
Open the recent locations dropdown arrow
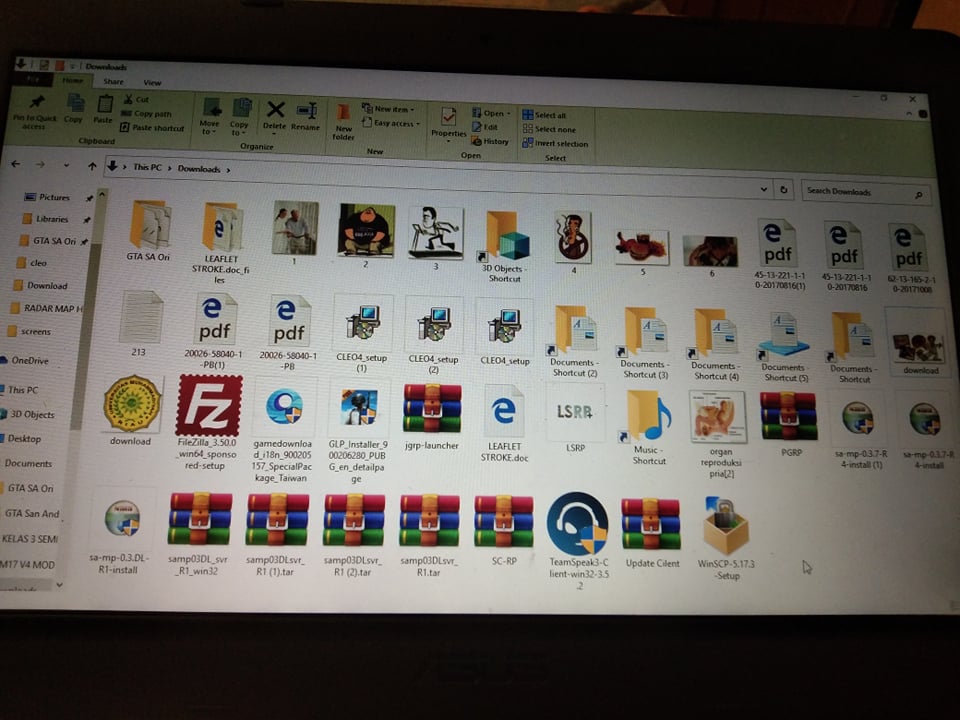point(66,165)
